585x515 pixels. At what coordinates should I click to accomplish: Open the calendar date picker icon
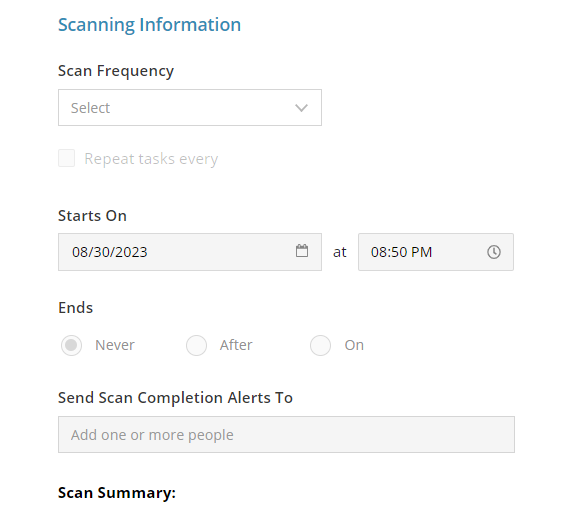tap(302, 251)
